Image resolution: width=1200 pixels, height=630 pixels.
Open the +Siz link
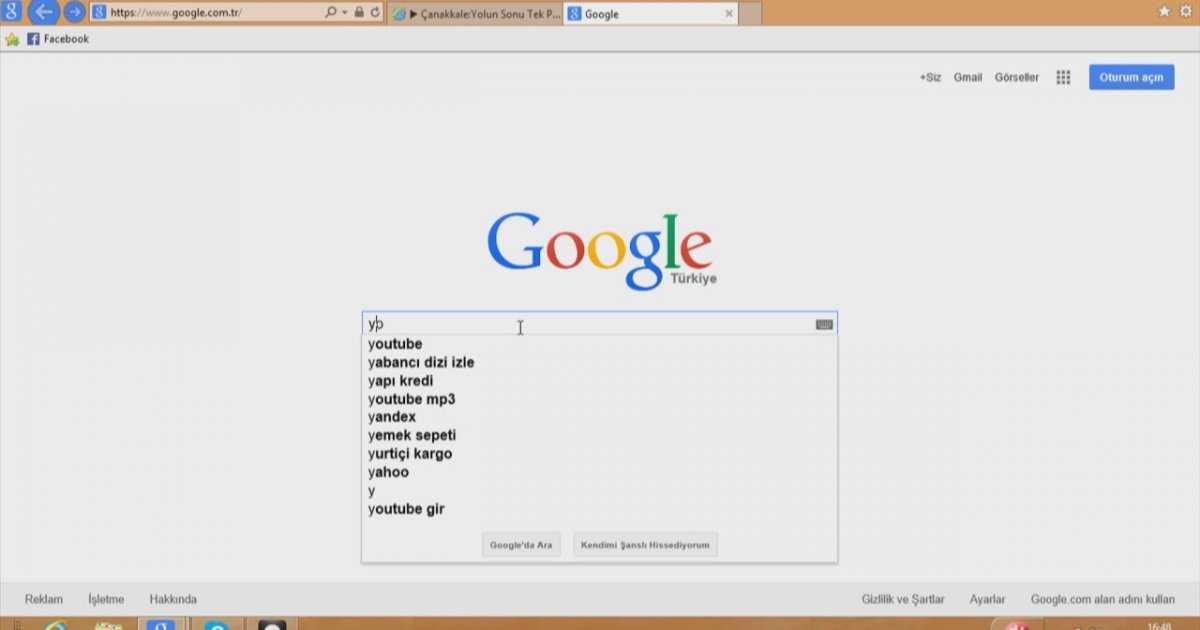tap(930, 77)
